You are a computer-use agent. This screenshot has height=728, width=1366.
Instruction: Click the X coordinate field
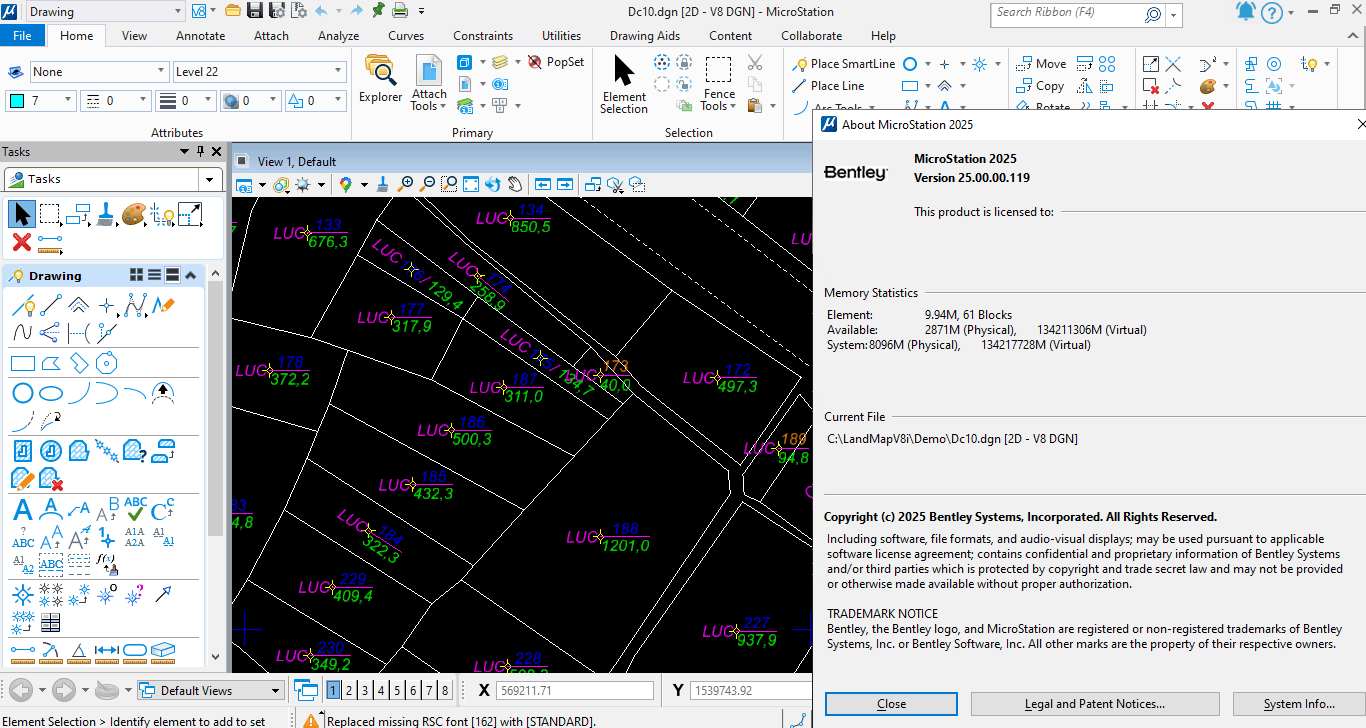click(x=575, y=690)
